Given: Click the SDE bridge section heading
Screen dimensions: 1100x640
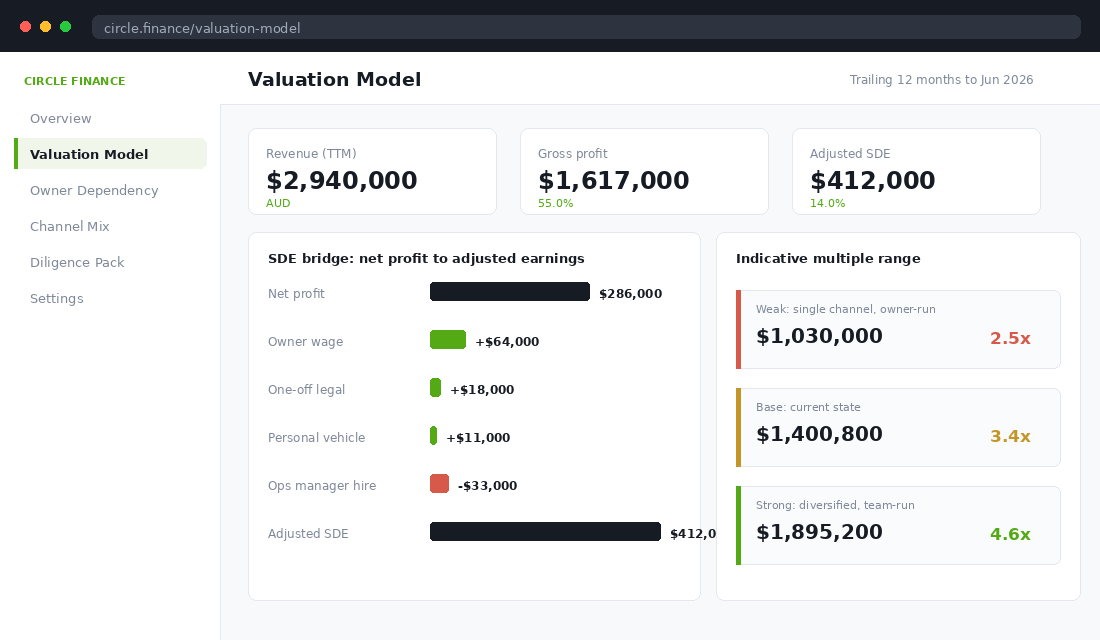Looking at the screenshot, I should pyautogui.click(x=426, y=258).
